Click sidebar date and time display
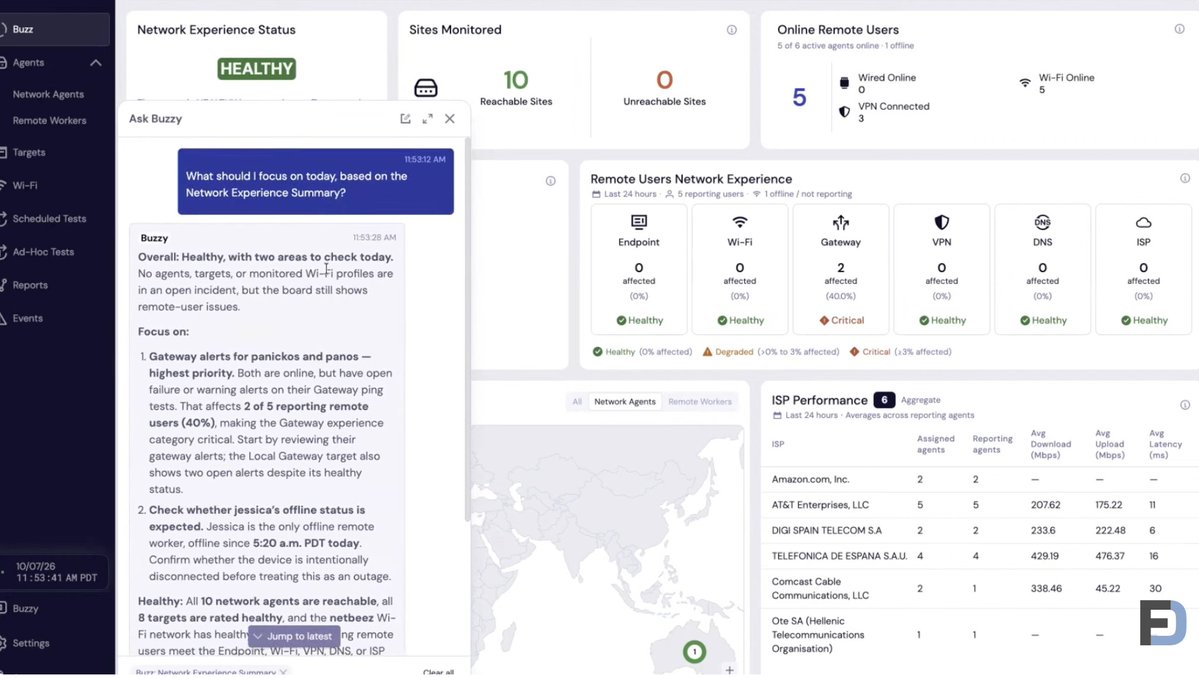The height and width of the screenshot is (678, 1199). click(55, 572)
